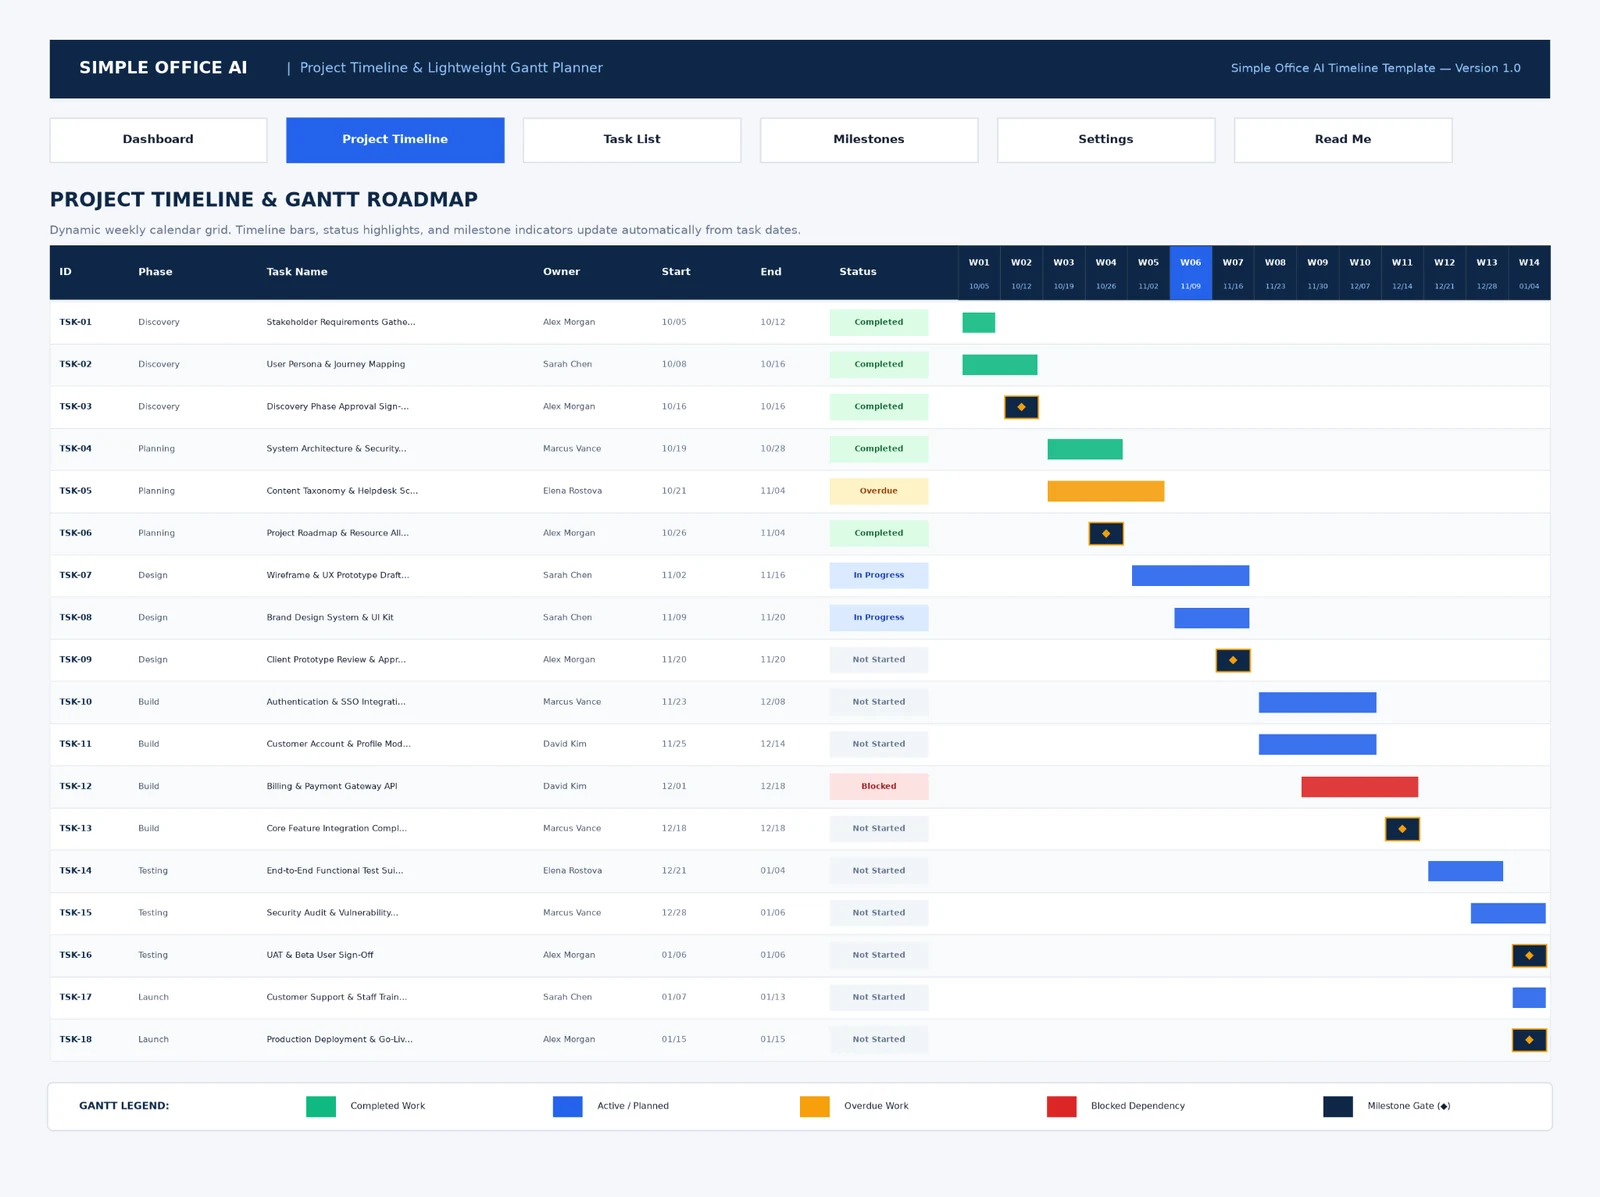
Task: Select task name 'UAT & Beta User Sign-Off'
Action: 320,955
